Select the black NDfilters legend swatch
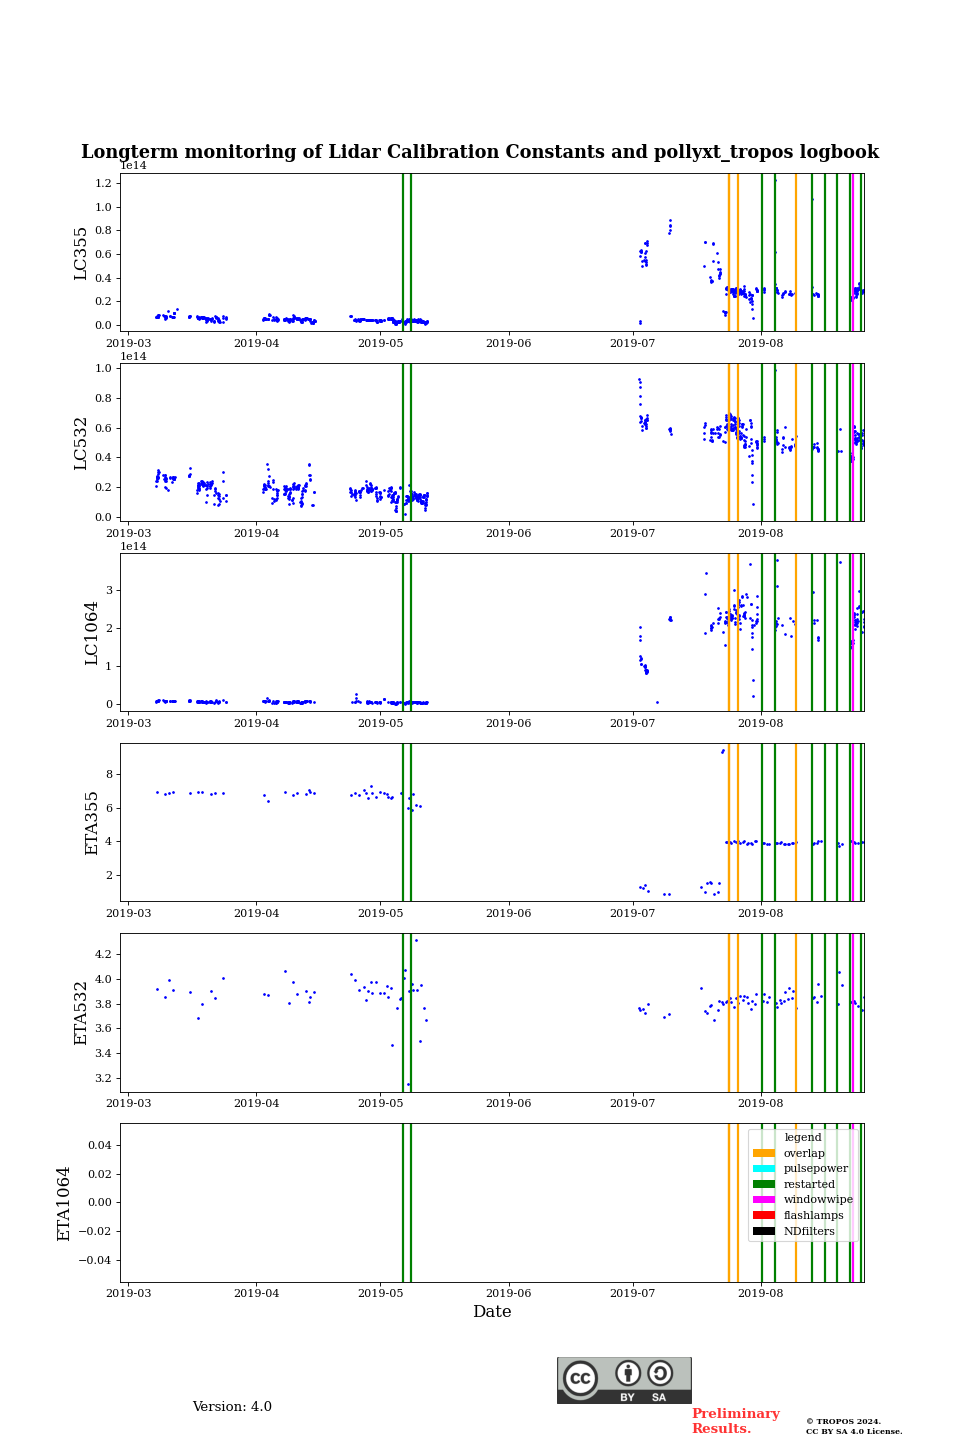This screenshot has width=960, height=1440. pos(763,1231)
